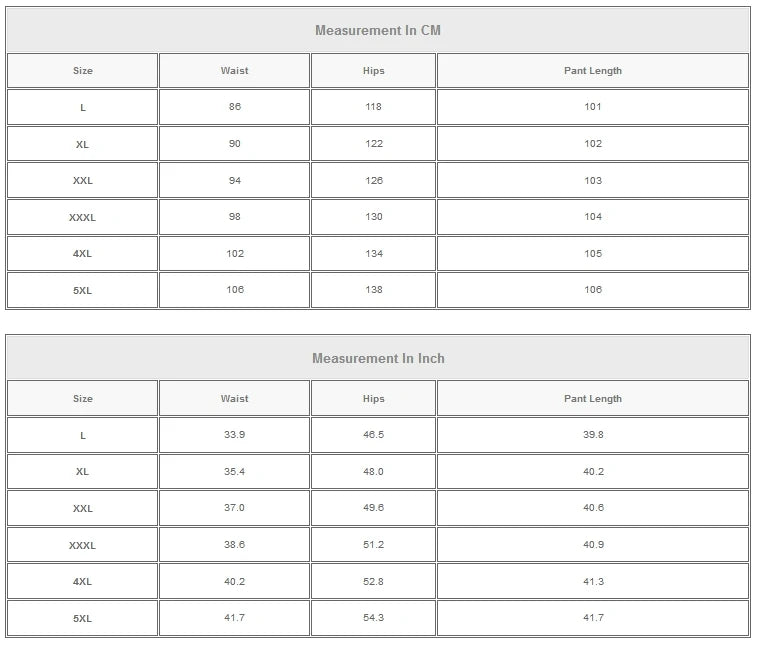This screenshot has width=758, height=649.
Task: Click the "Measurement In Inch" table title
Action: pos(378,359)
